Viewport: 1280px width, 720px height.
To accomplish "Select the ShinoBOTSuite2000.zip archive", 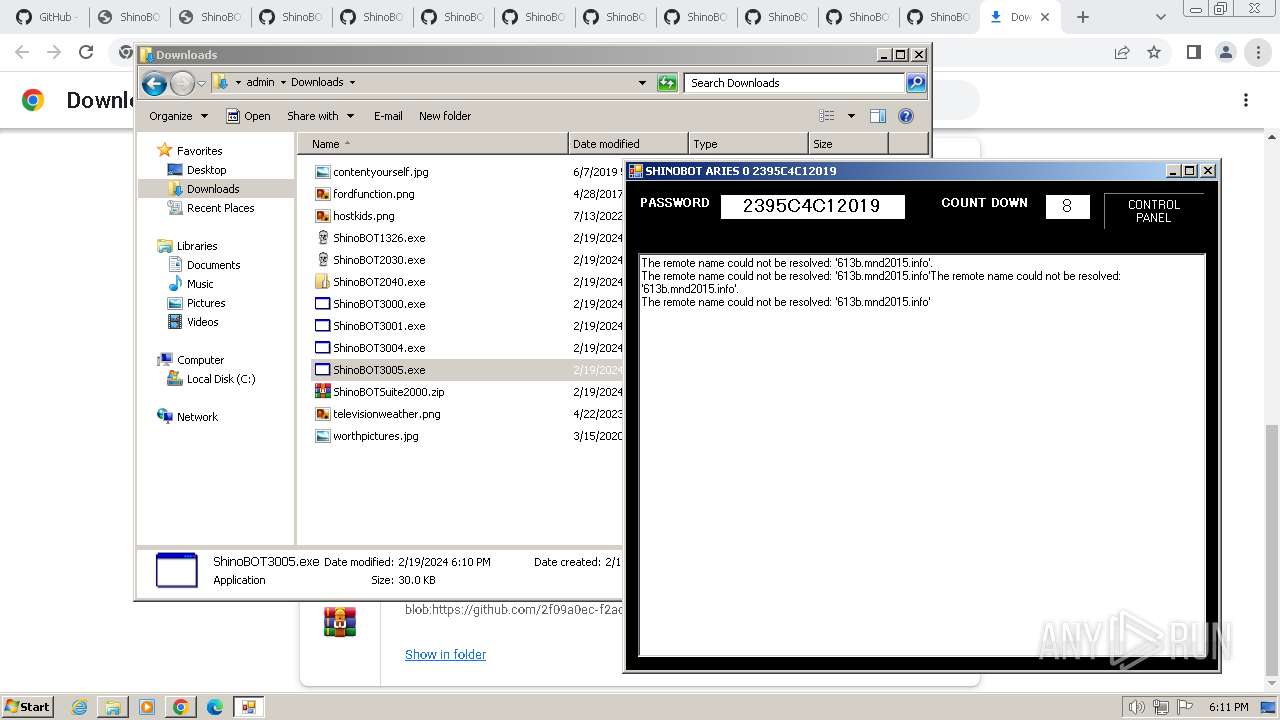I will 388,392.
